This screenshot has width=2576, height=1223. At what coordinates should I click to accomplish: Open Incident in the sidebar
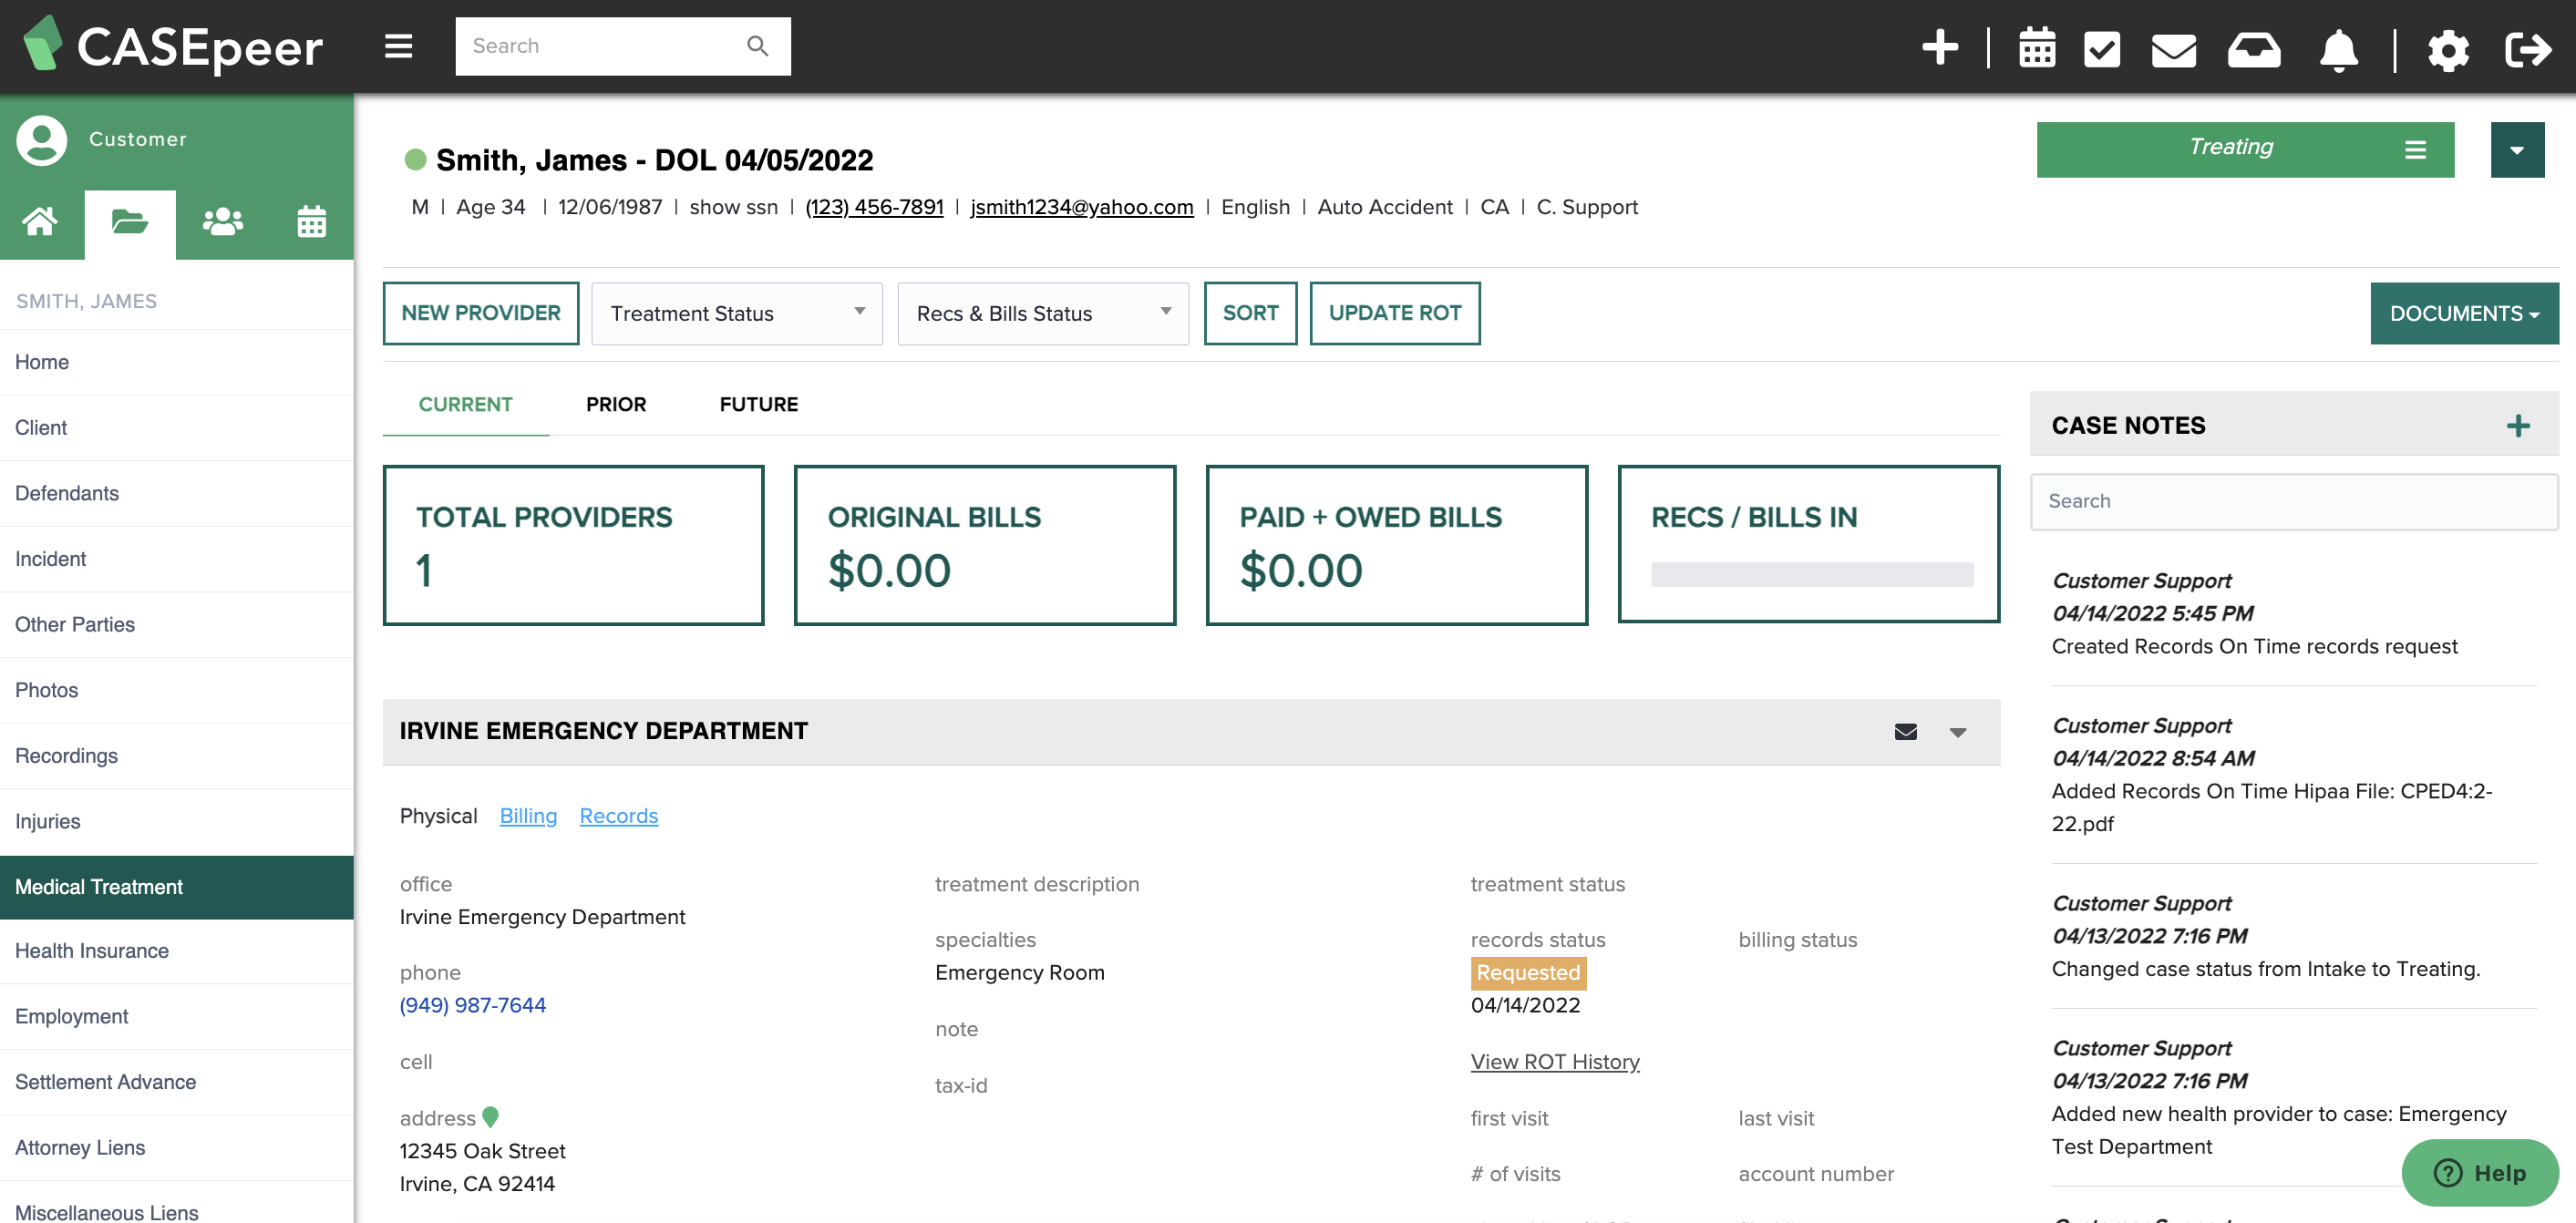(177, 559)
